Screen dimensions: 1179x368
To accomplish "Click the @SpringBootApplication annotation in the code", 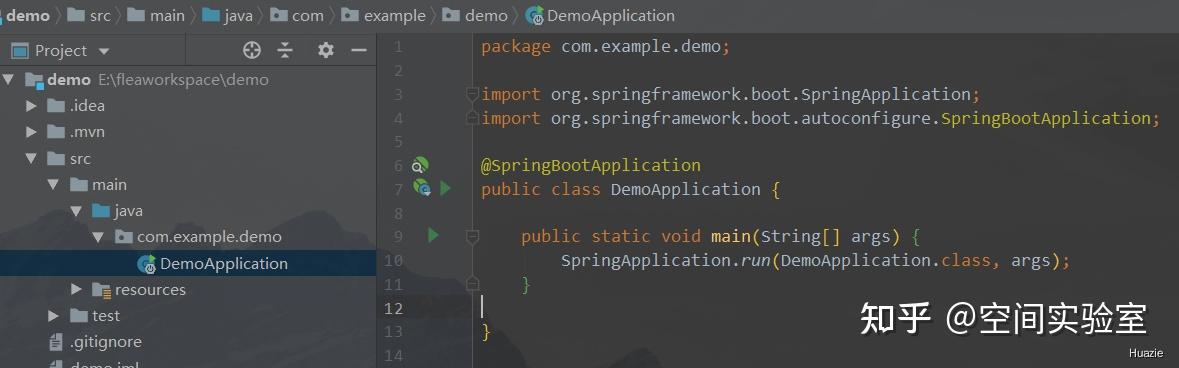I will click(x=591, y=166).
